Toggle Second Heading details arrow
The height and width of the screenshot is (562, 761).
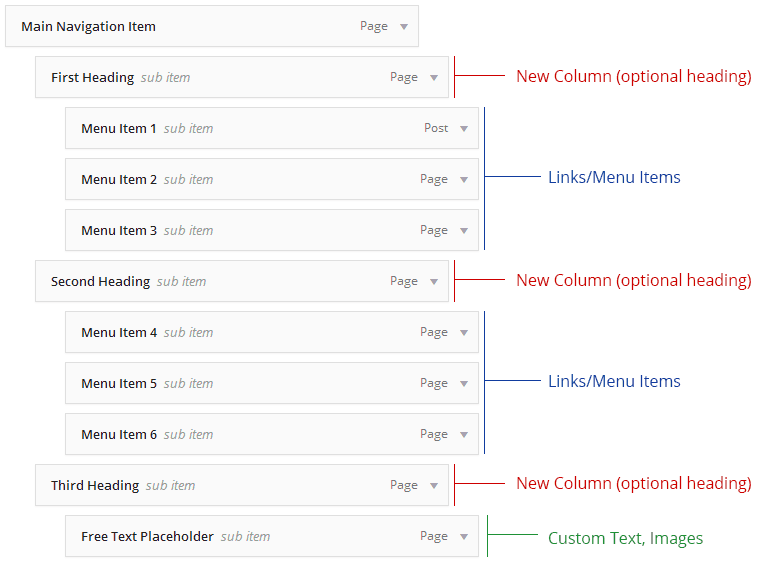434,282
